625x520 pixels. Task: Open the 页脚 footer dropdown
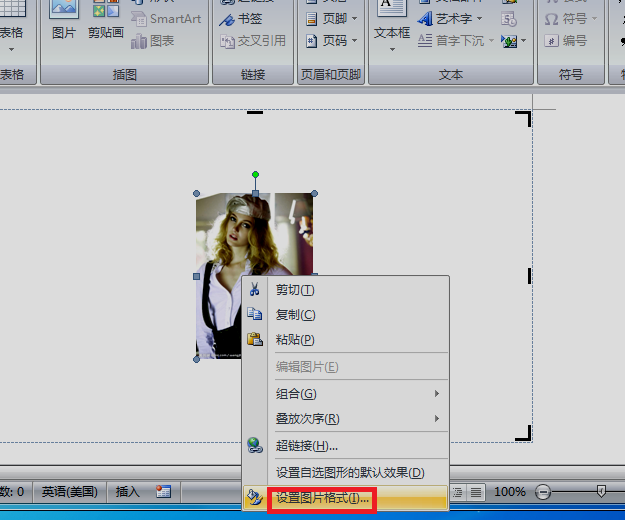pos(331,19)
